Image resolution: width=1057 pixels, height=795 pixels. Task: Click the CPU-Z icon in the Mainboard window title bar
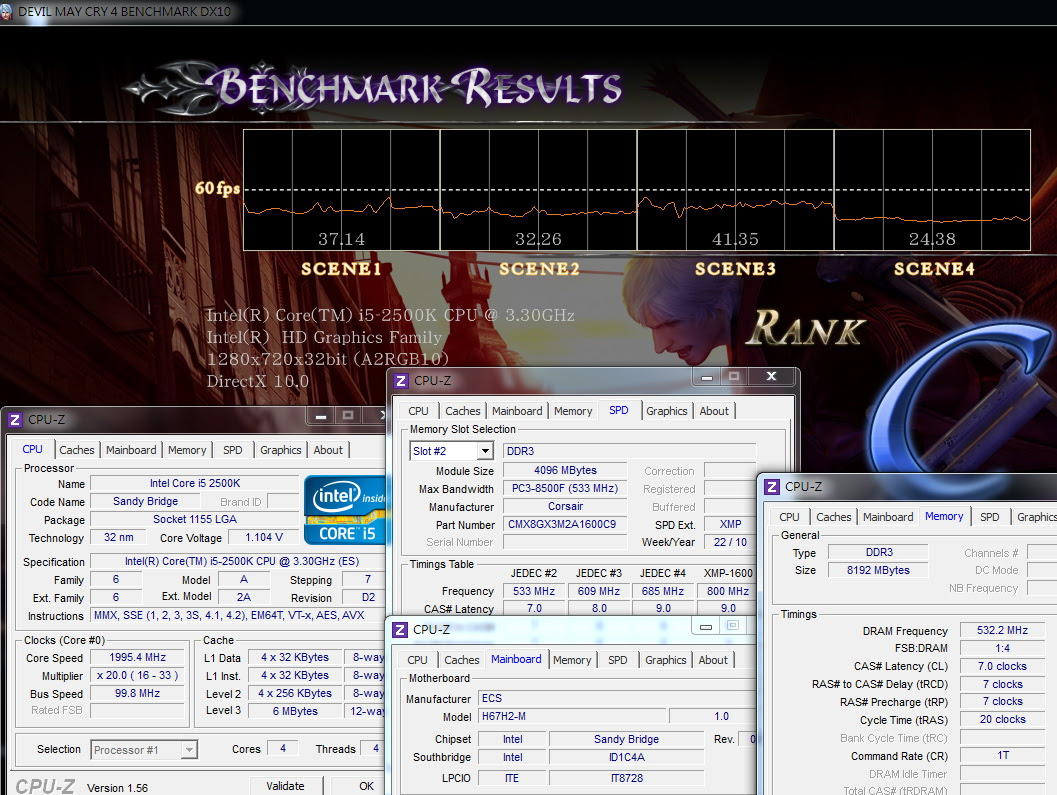click(x=400, y=629)
